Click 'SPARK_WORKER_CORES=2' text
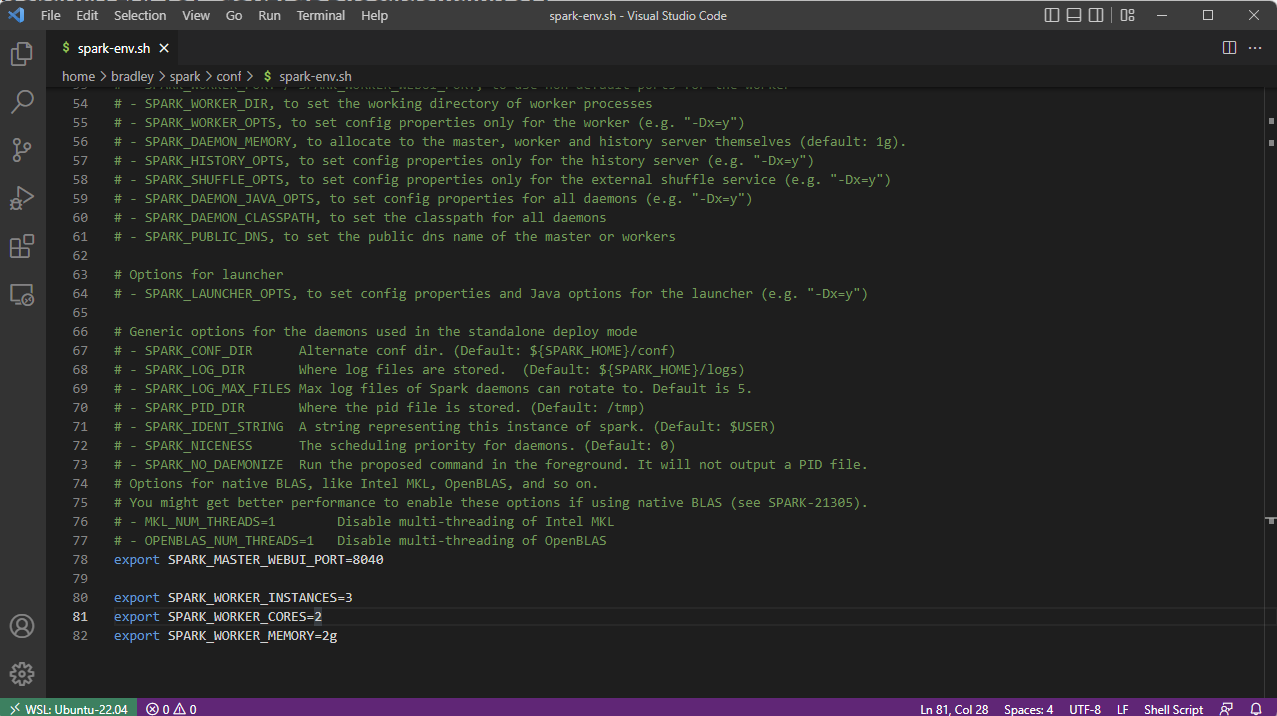Viewport: 1277px width, 716px height. 245,617
